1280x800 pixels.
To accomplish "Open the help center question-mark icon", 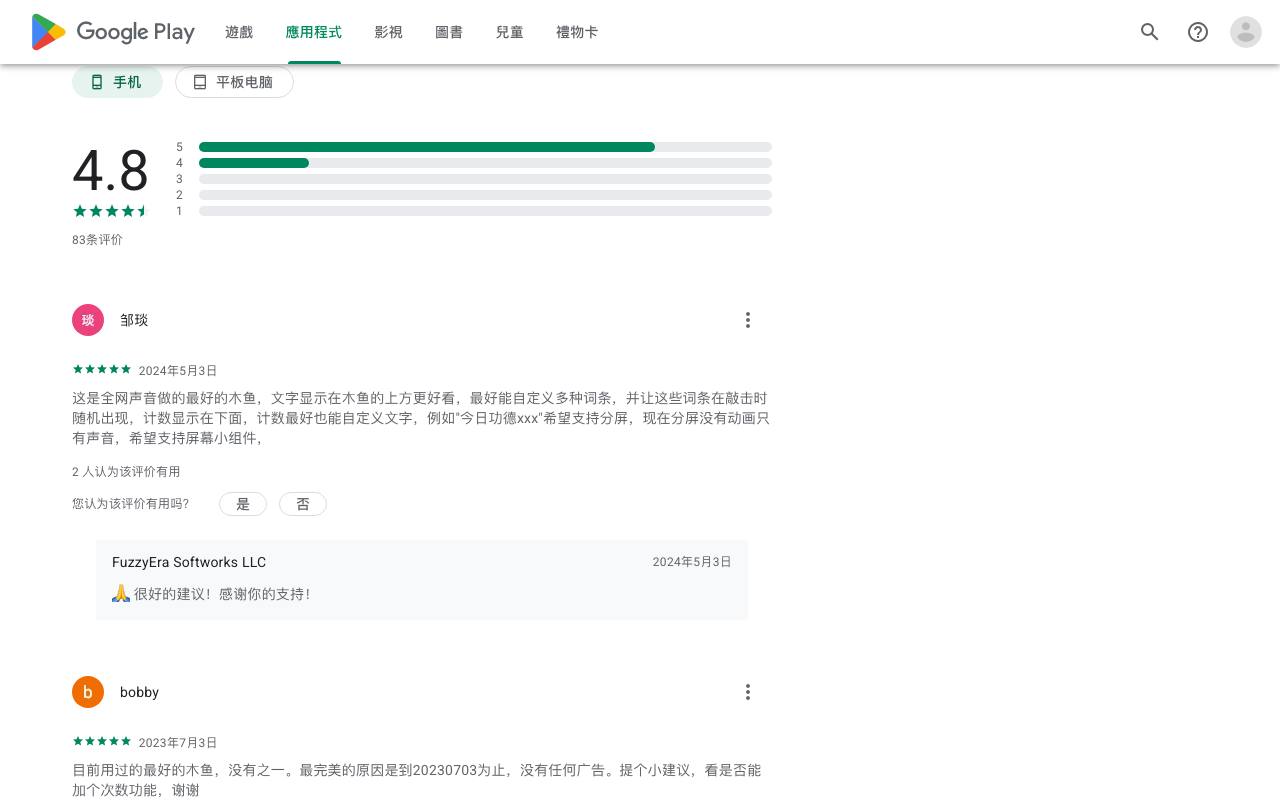I will pos(1198,32).
